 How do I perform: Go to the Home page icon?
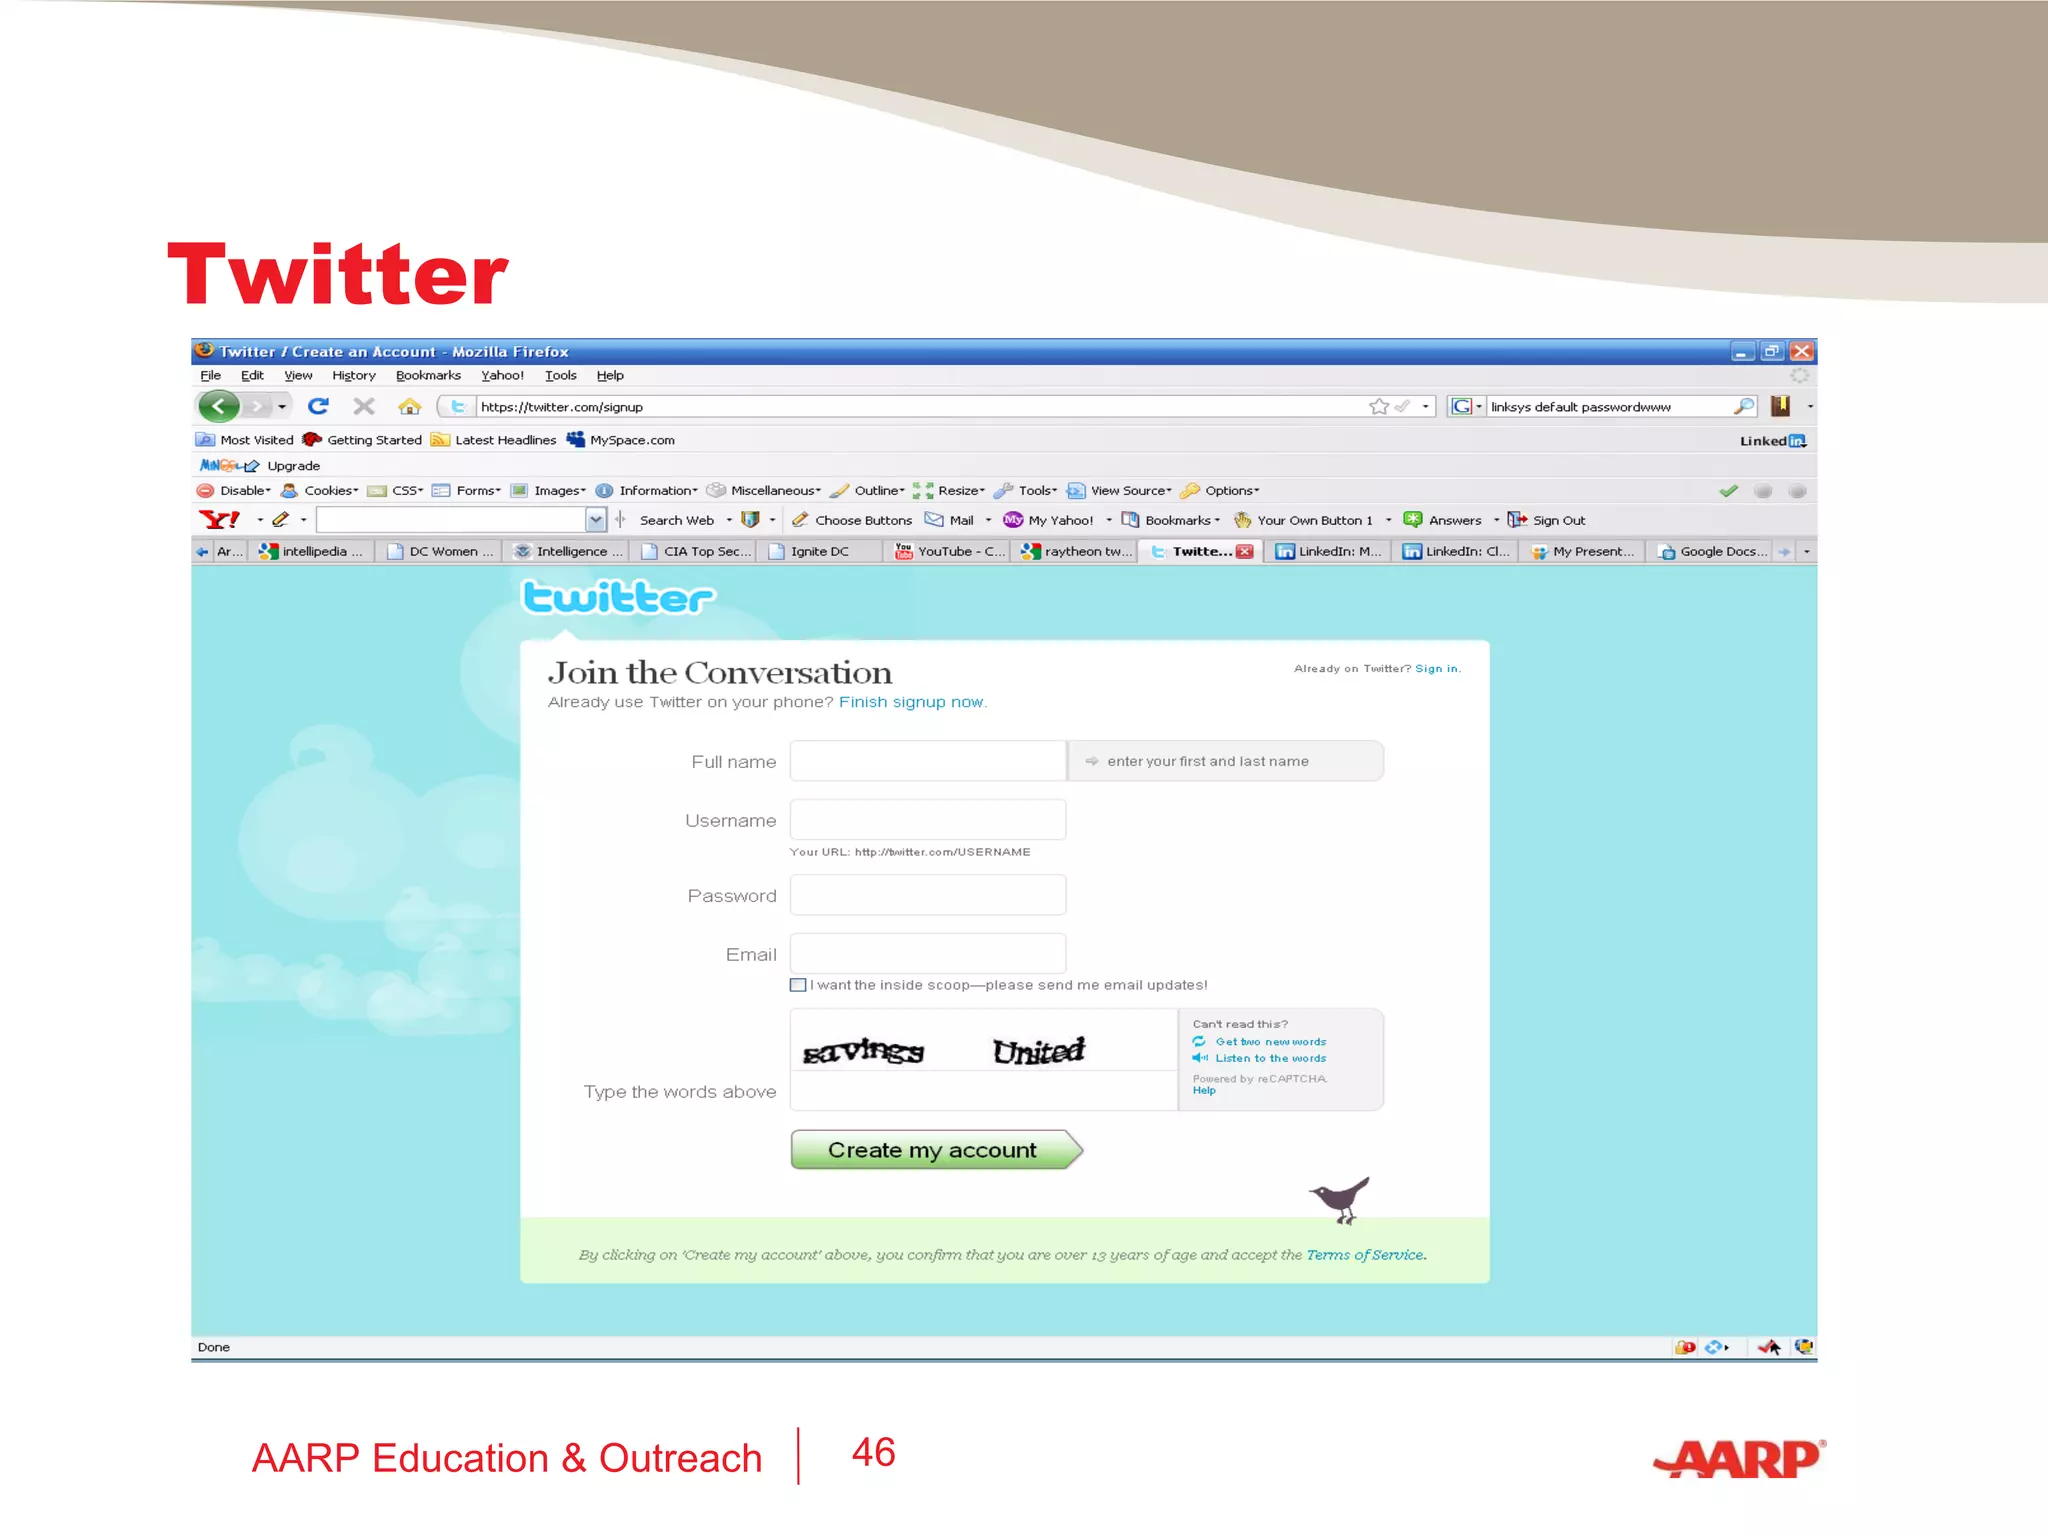409,406
